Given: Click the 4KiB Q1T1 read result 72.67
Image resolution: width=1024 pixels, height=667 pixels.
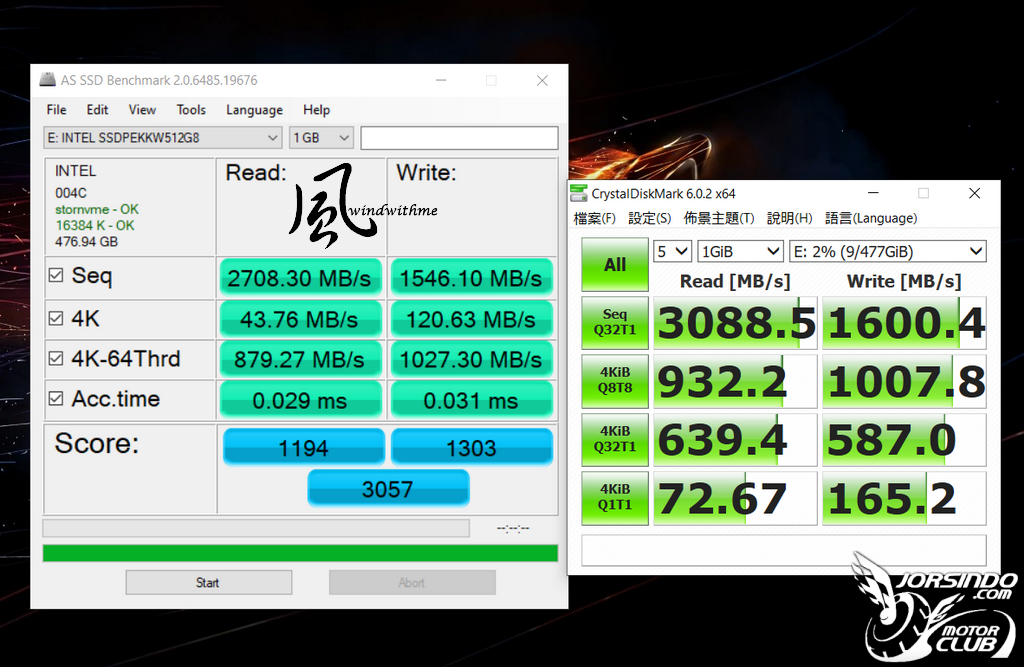Looking at the screenshot, I should click(x=735, y=498).
